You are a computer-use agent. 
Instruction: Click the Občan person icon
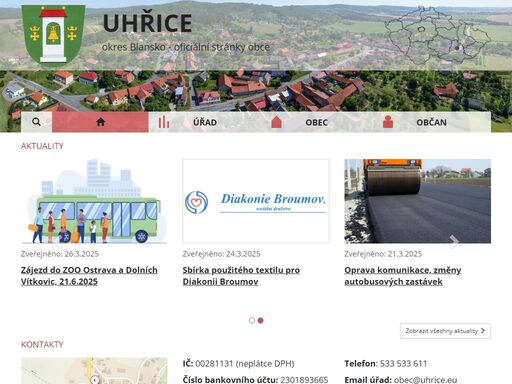388,122
